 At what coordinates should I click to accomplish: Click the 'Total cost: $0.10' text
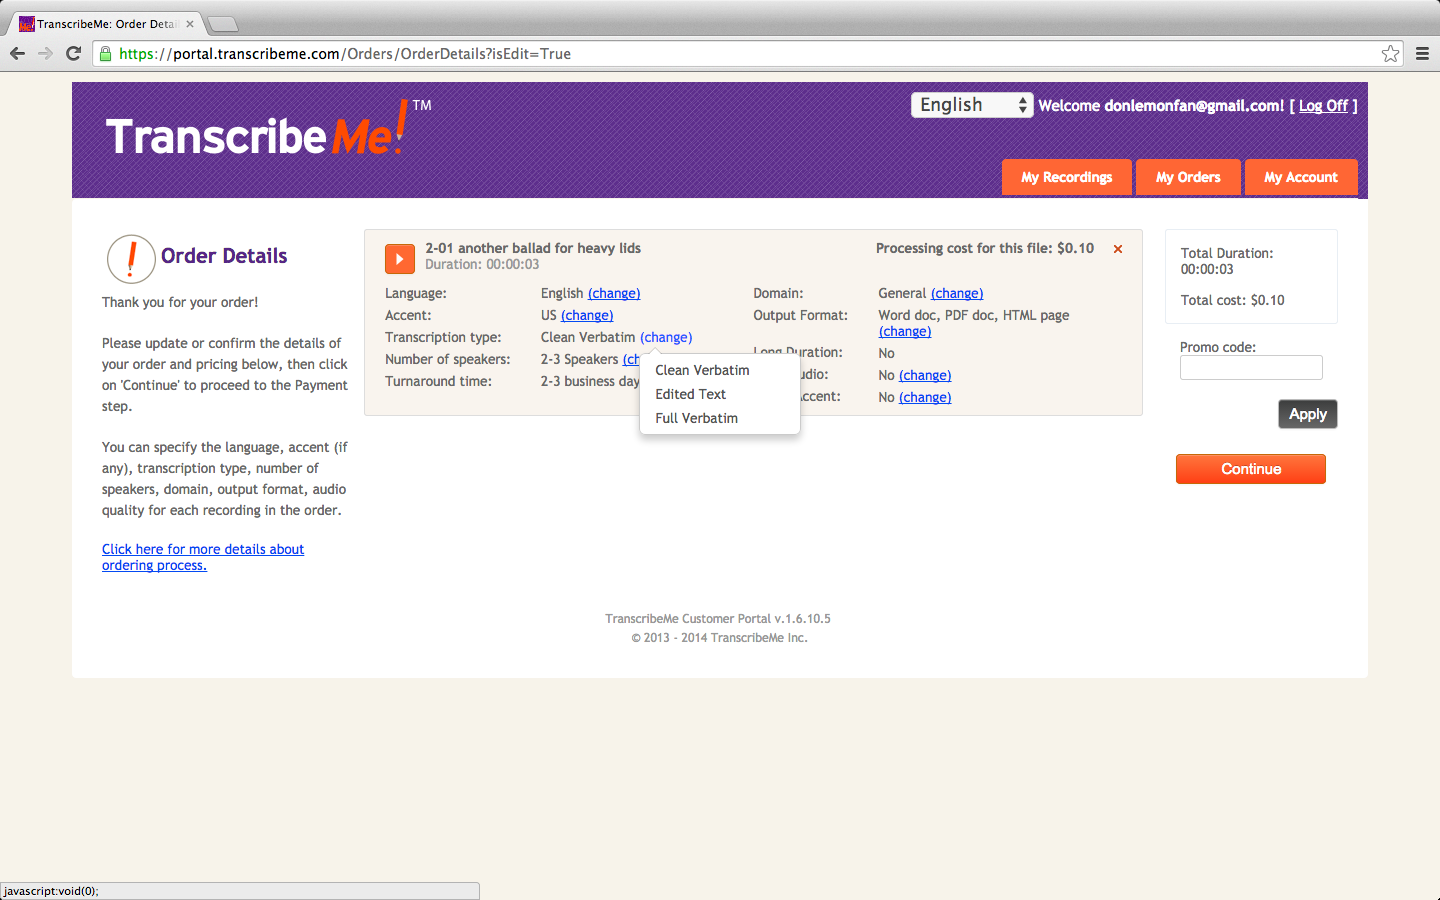pos(1232,300)
